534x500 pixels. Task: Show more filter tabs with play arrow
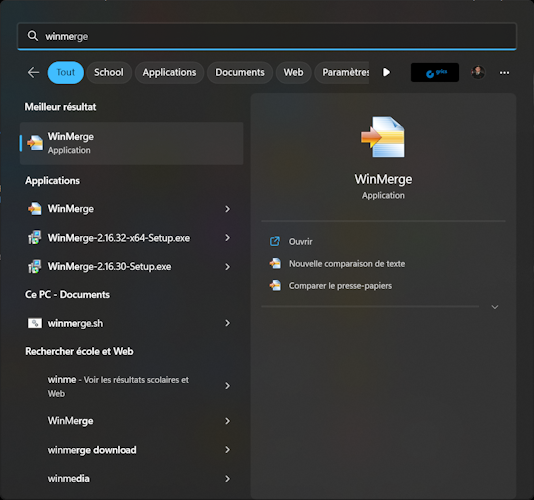click(386, 72)
